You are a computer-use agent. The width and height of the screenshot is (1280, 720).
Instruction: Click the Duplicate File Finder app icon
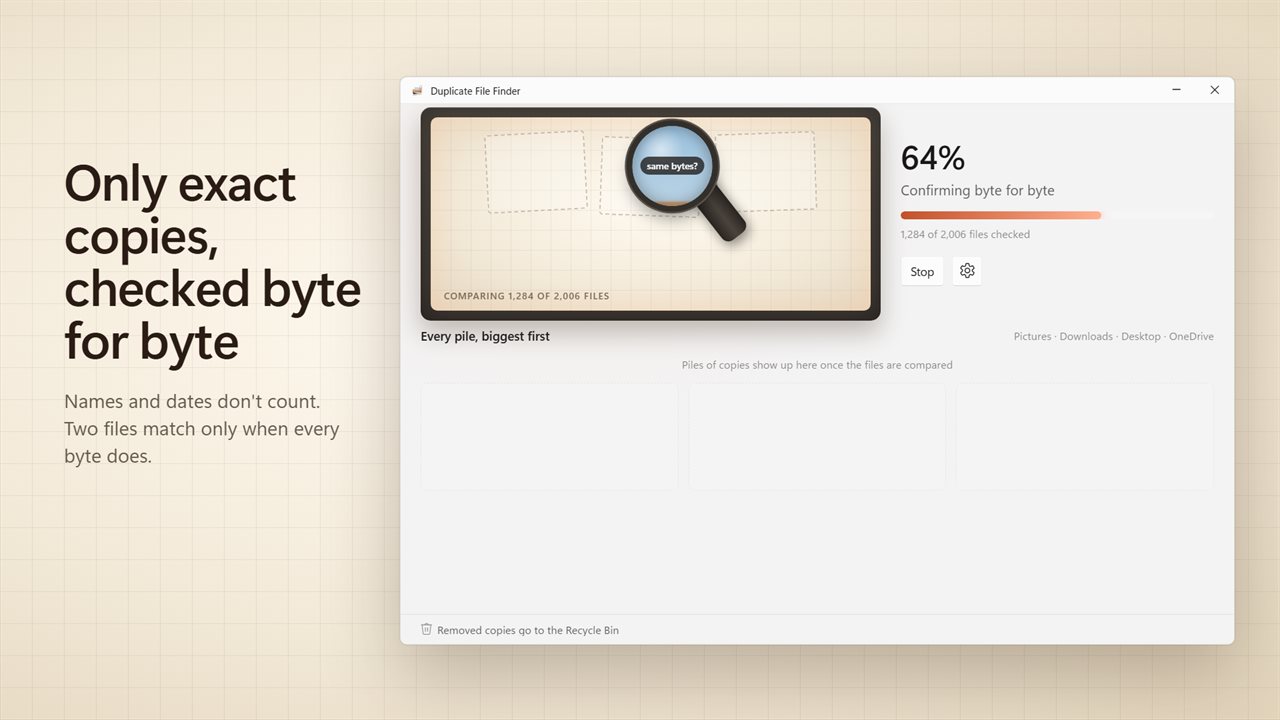(417, 91)
